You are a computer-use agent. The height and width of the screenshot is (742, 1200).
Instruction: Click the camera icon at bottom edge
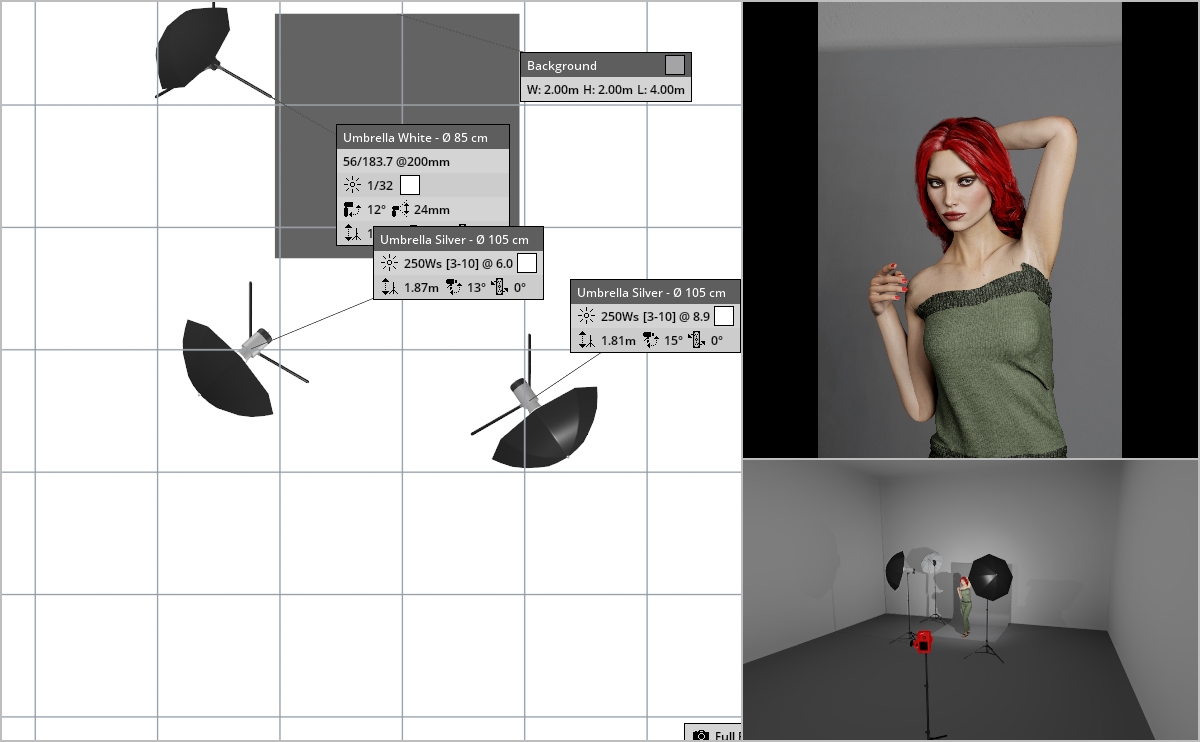701,735
